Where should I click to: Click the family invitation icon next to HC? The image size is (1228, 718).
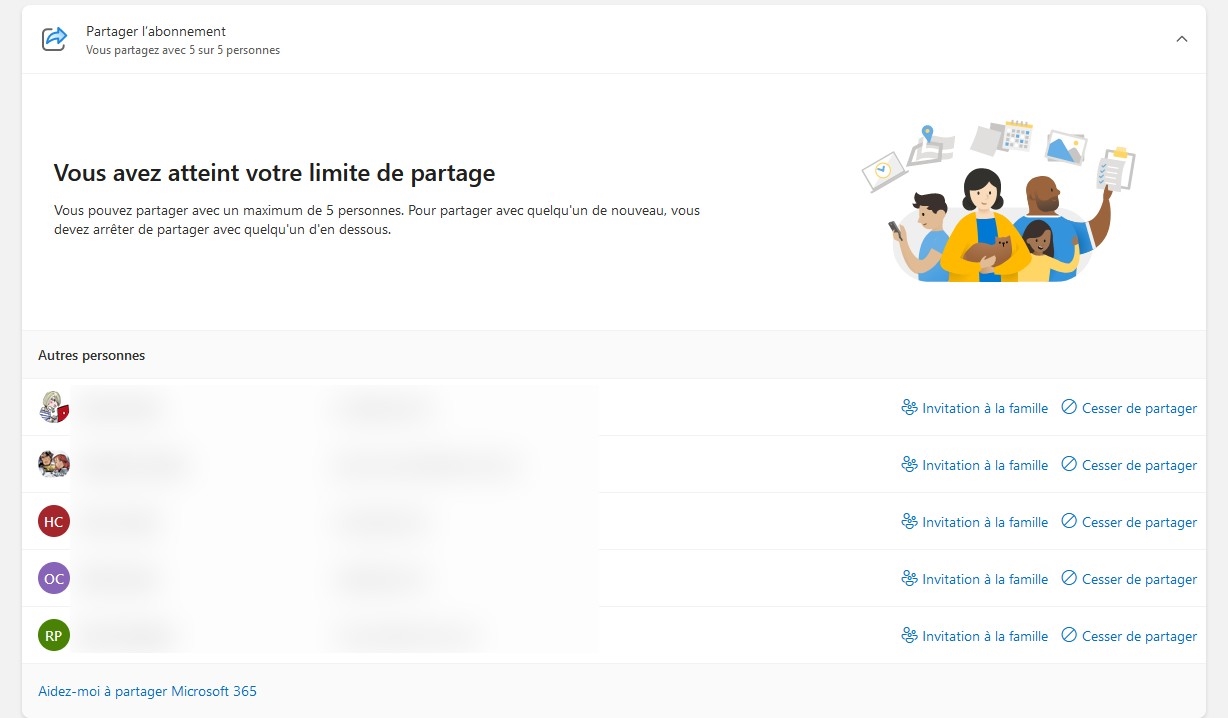pyautogui.click(x=909, y=521)
